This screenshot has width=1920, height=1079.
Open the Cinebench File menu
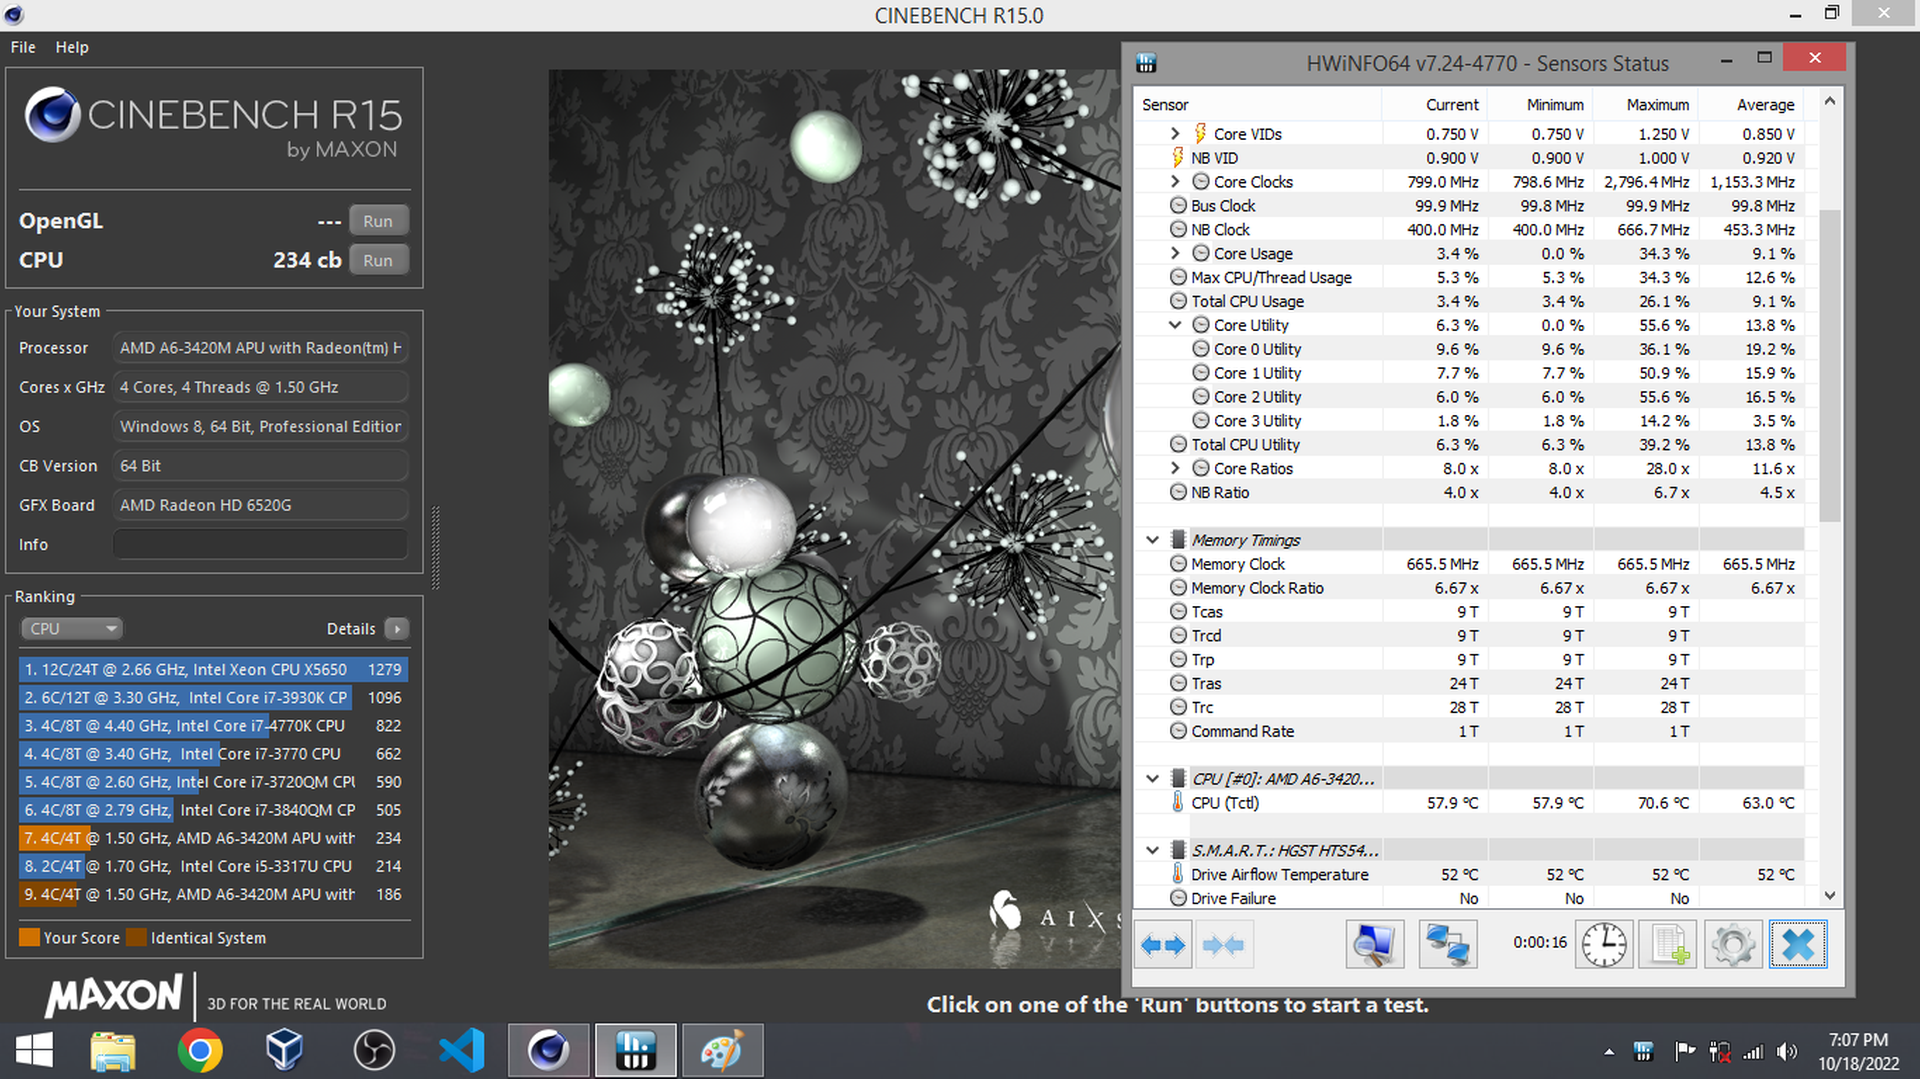(x=23, y=47)
